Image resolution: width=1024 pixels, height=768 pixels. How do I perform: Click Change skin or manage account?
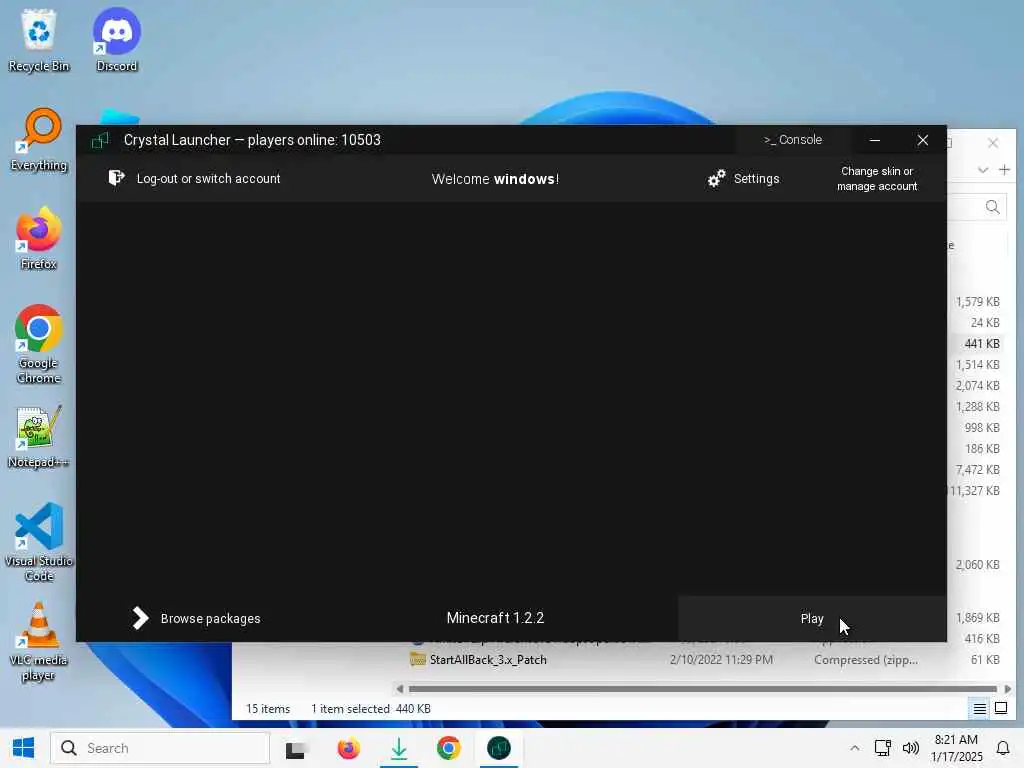[x=877, y=178]
